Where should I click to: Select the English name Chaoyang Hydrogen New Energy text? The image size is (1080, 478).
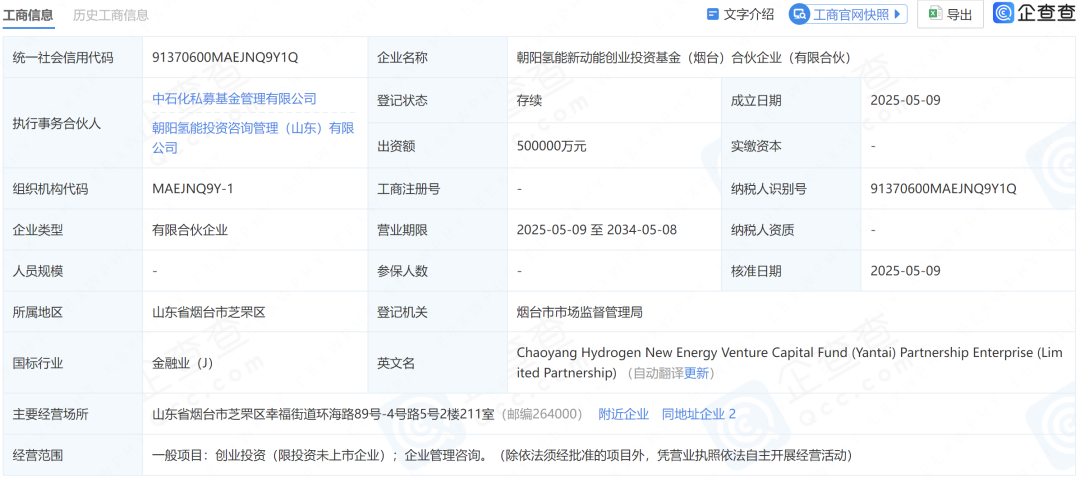click(x=789, y=363)
